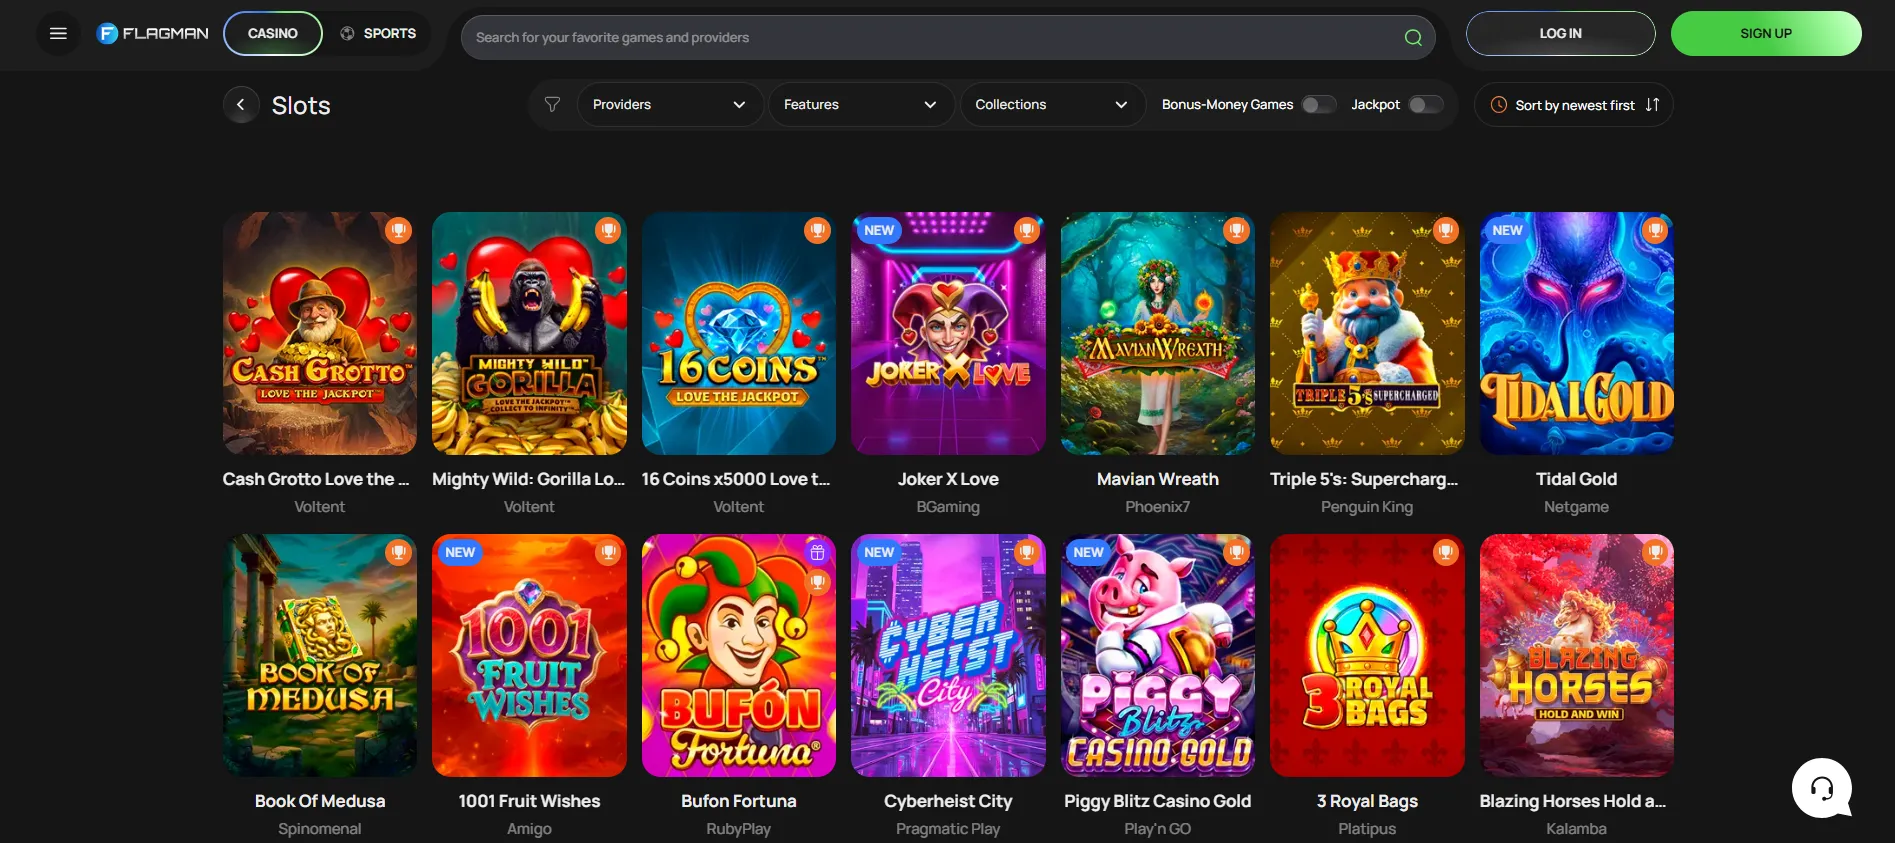Click the trophy badge on Tidal Gold
The height and width of the screenshot is (843, 1895).
coord(1656,231)
